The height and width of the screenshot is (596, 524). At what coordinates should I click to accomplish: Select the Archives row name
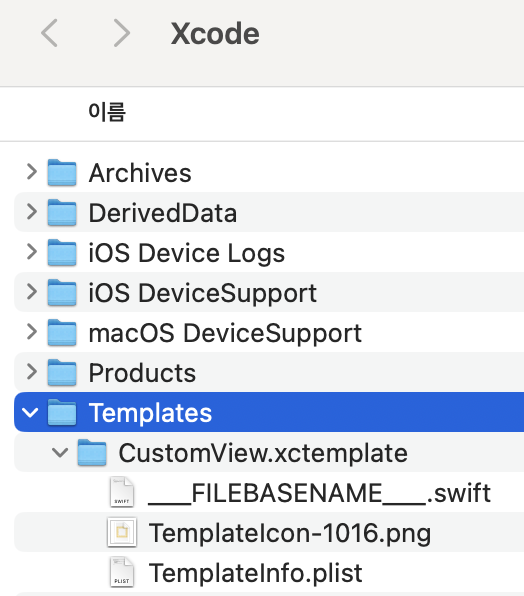[x=140, y=173]
